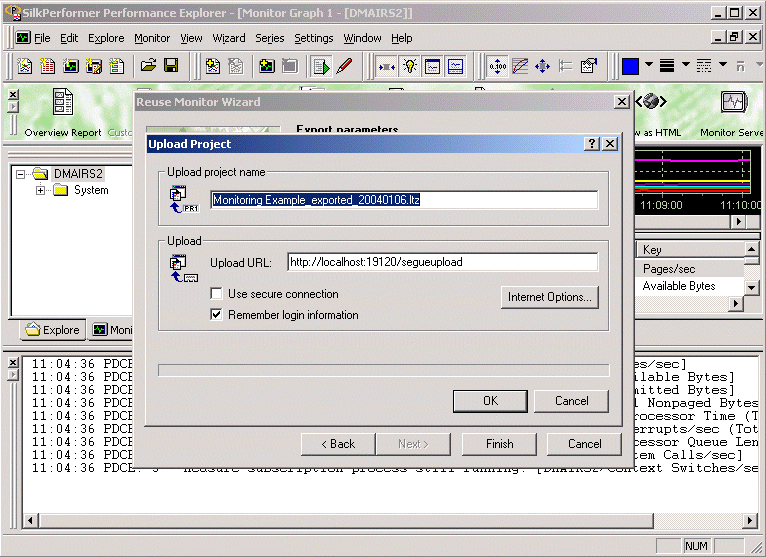The width and height of the screenshot is (766, 557).
Task: Open the Settings menu
Action: coord(314,38)
